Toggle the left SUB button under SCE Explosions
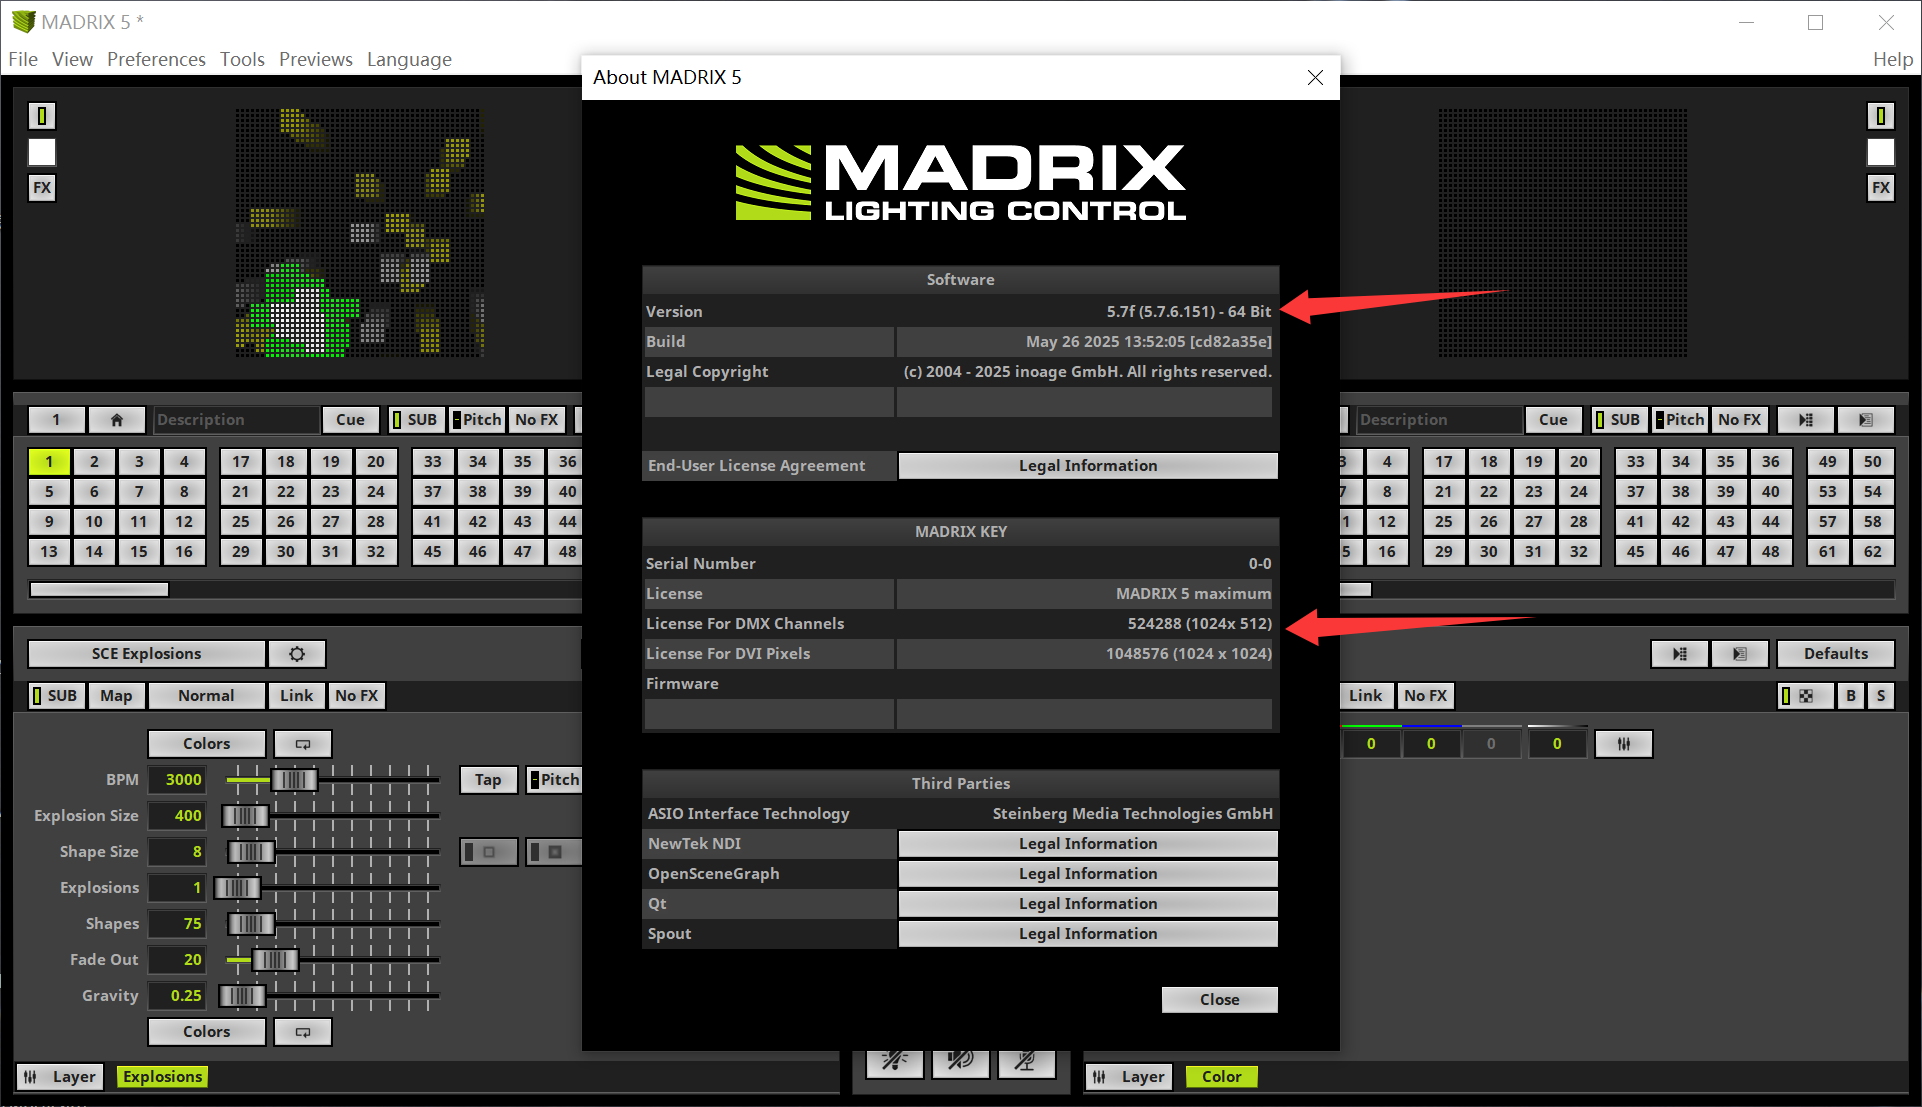This screenshot has height=1107, width=1922. point(56,696)
